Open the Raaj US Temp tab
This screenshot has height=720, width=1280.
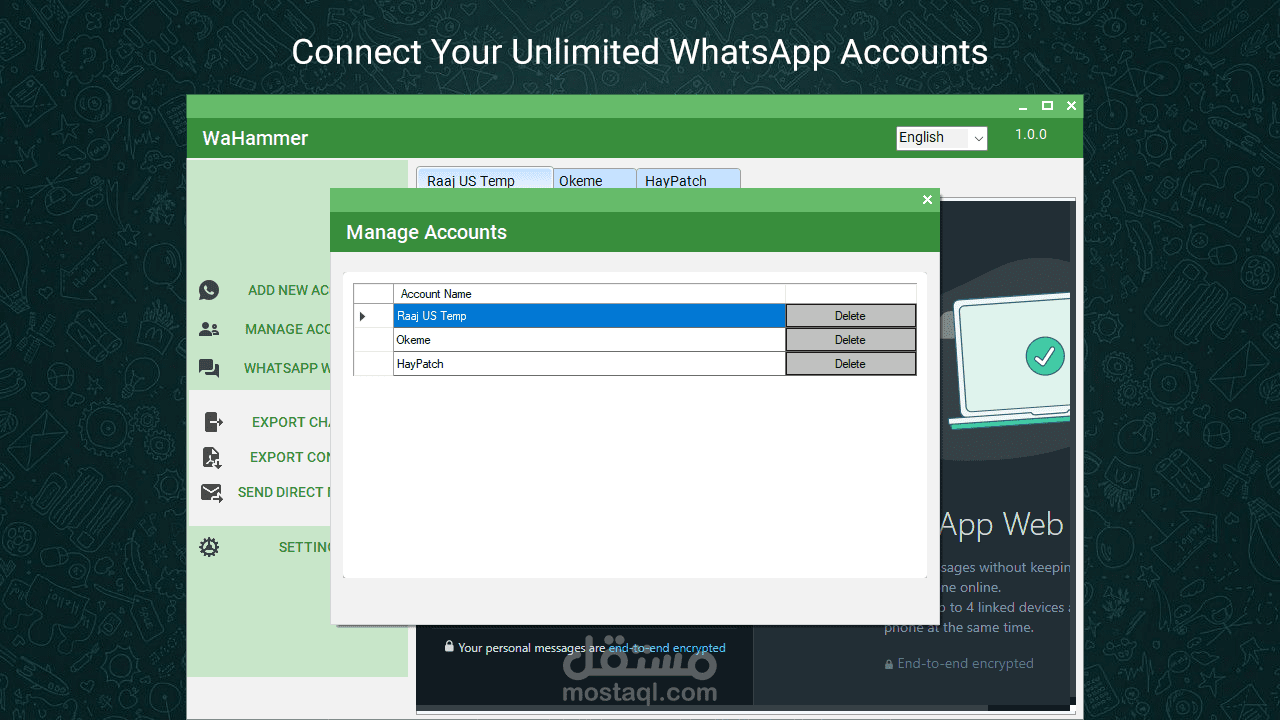[x=484, y=179]
